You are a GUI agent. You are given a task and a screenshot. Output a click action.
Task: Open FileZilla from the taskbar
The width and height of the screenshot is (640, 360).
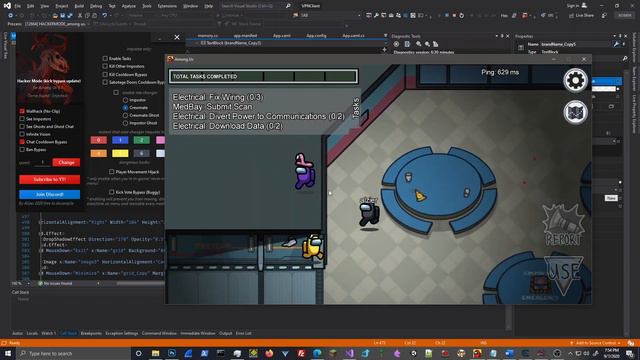(301, 353)
